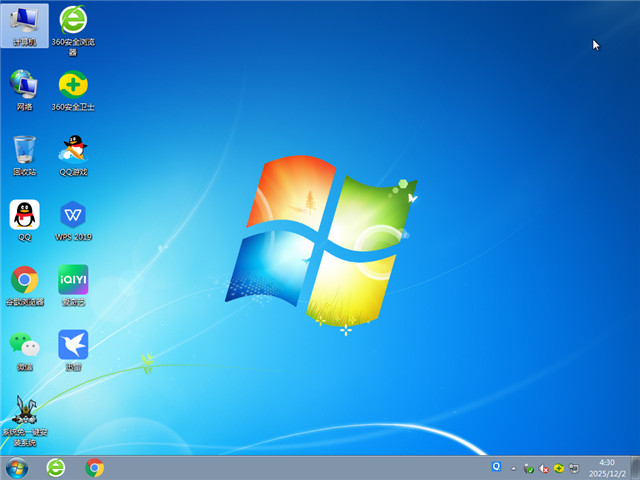640x480 pixels.
Task: Open the taskbar clock and date
Action: [606, 467]
